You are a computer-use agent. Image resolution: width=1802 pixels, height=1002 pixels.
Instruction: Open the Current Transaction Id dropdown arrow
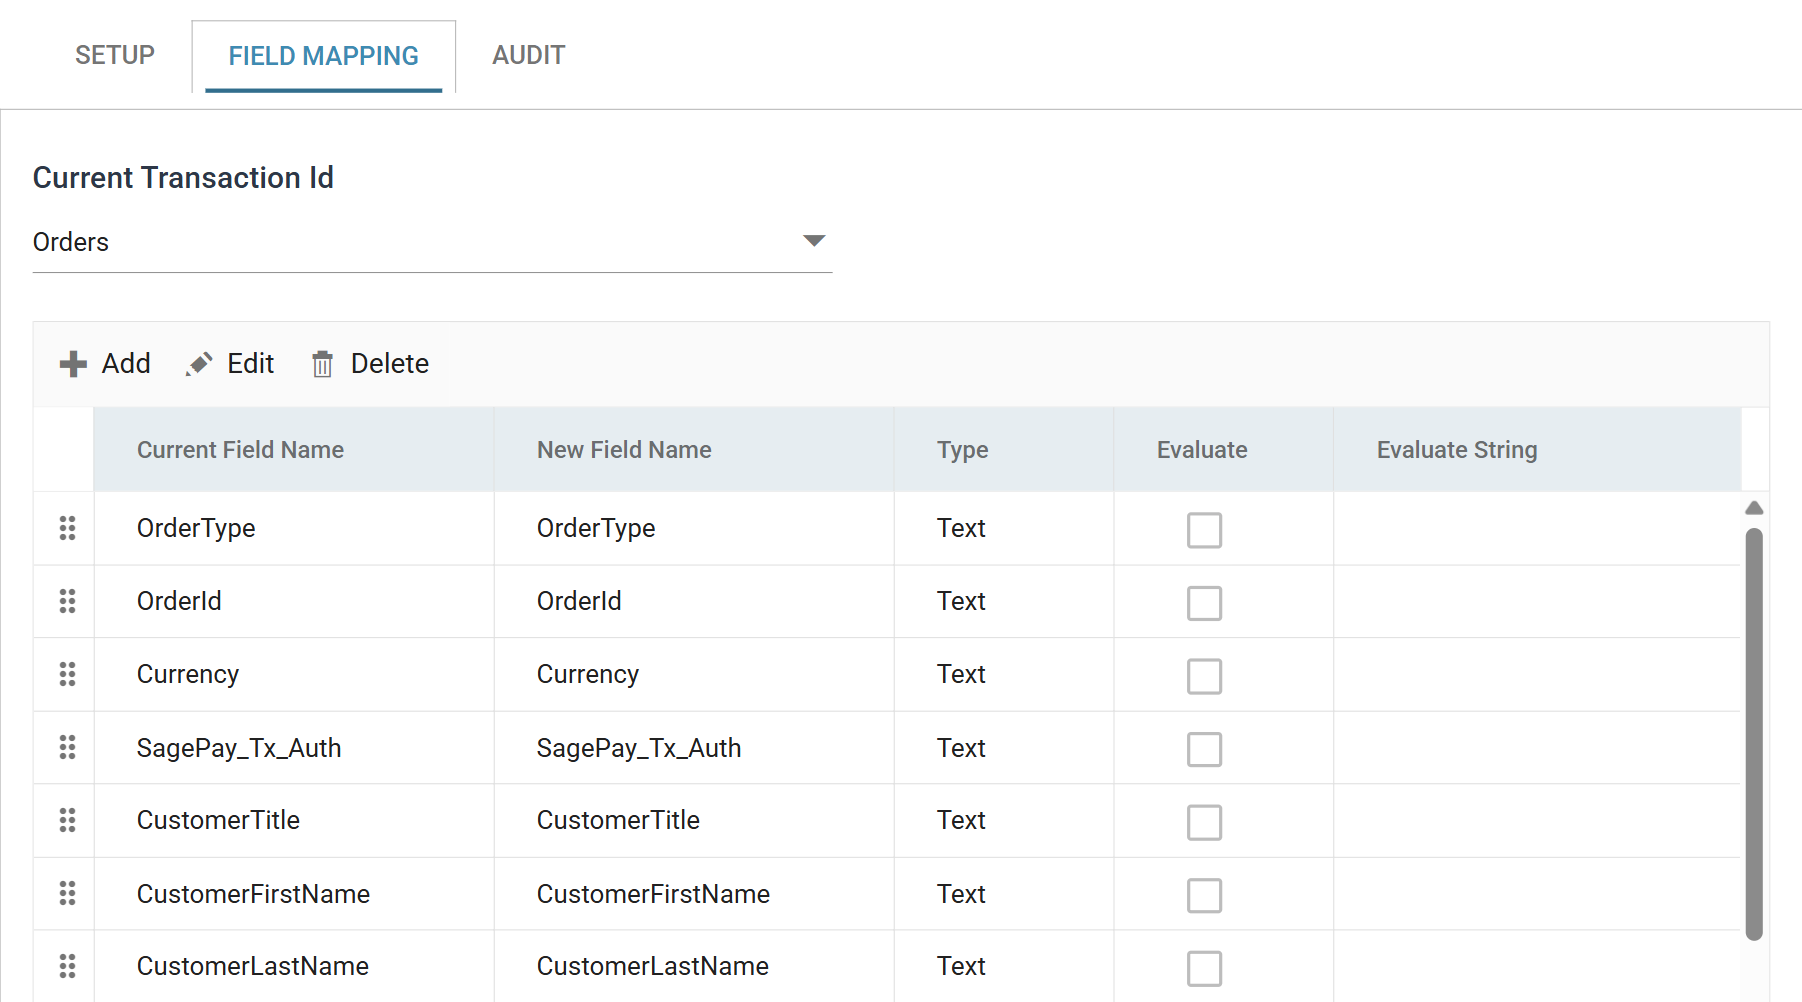click(814, 241)
